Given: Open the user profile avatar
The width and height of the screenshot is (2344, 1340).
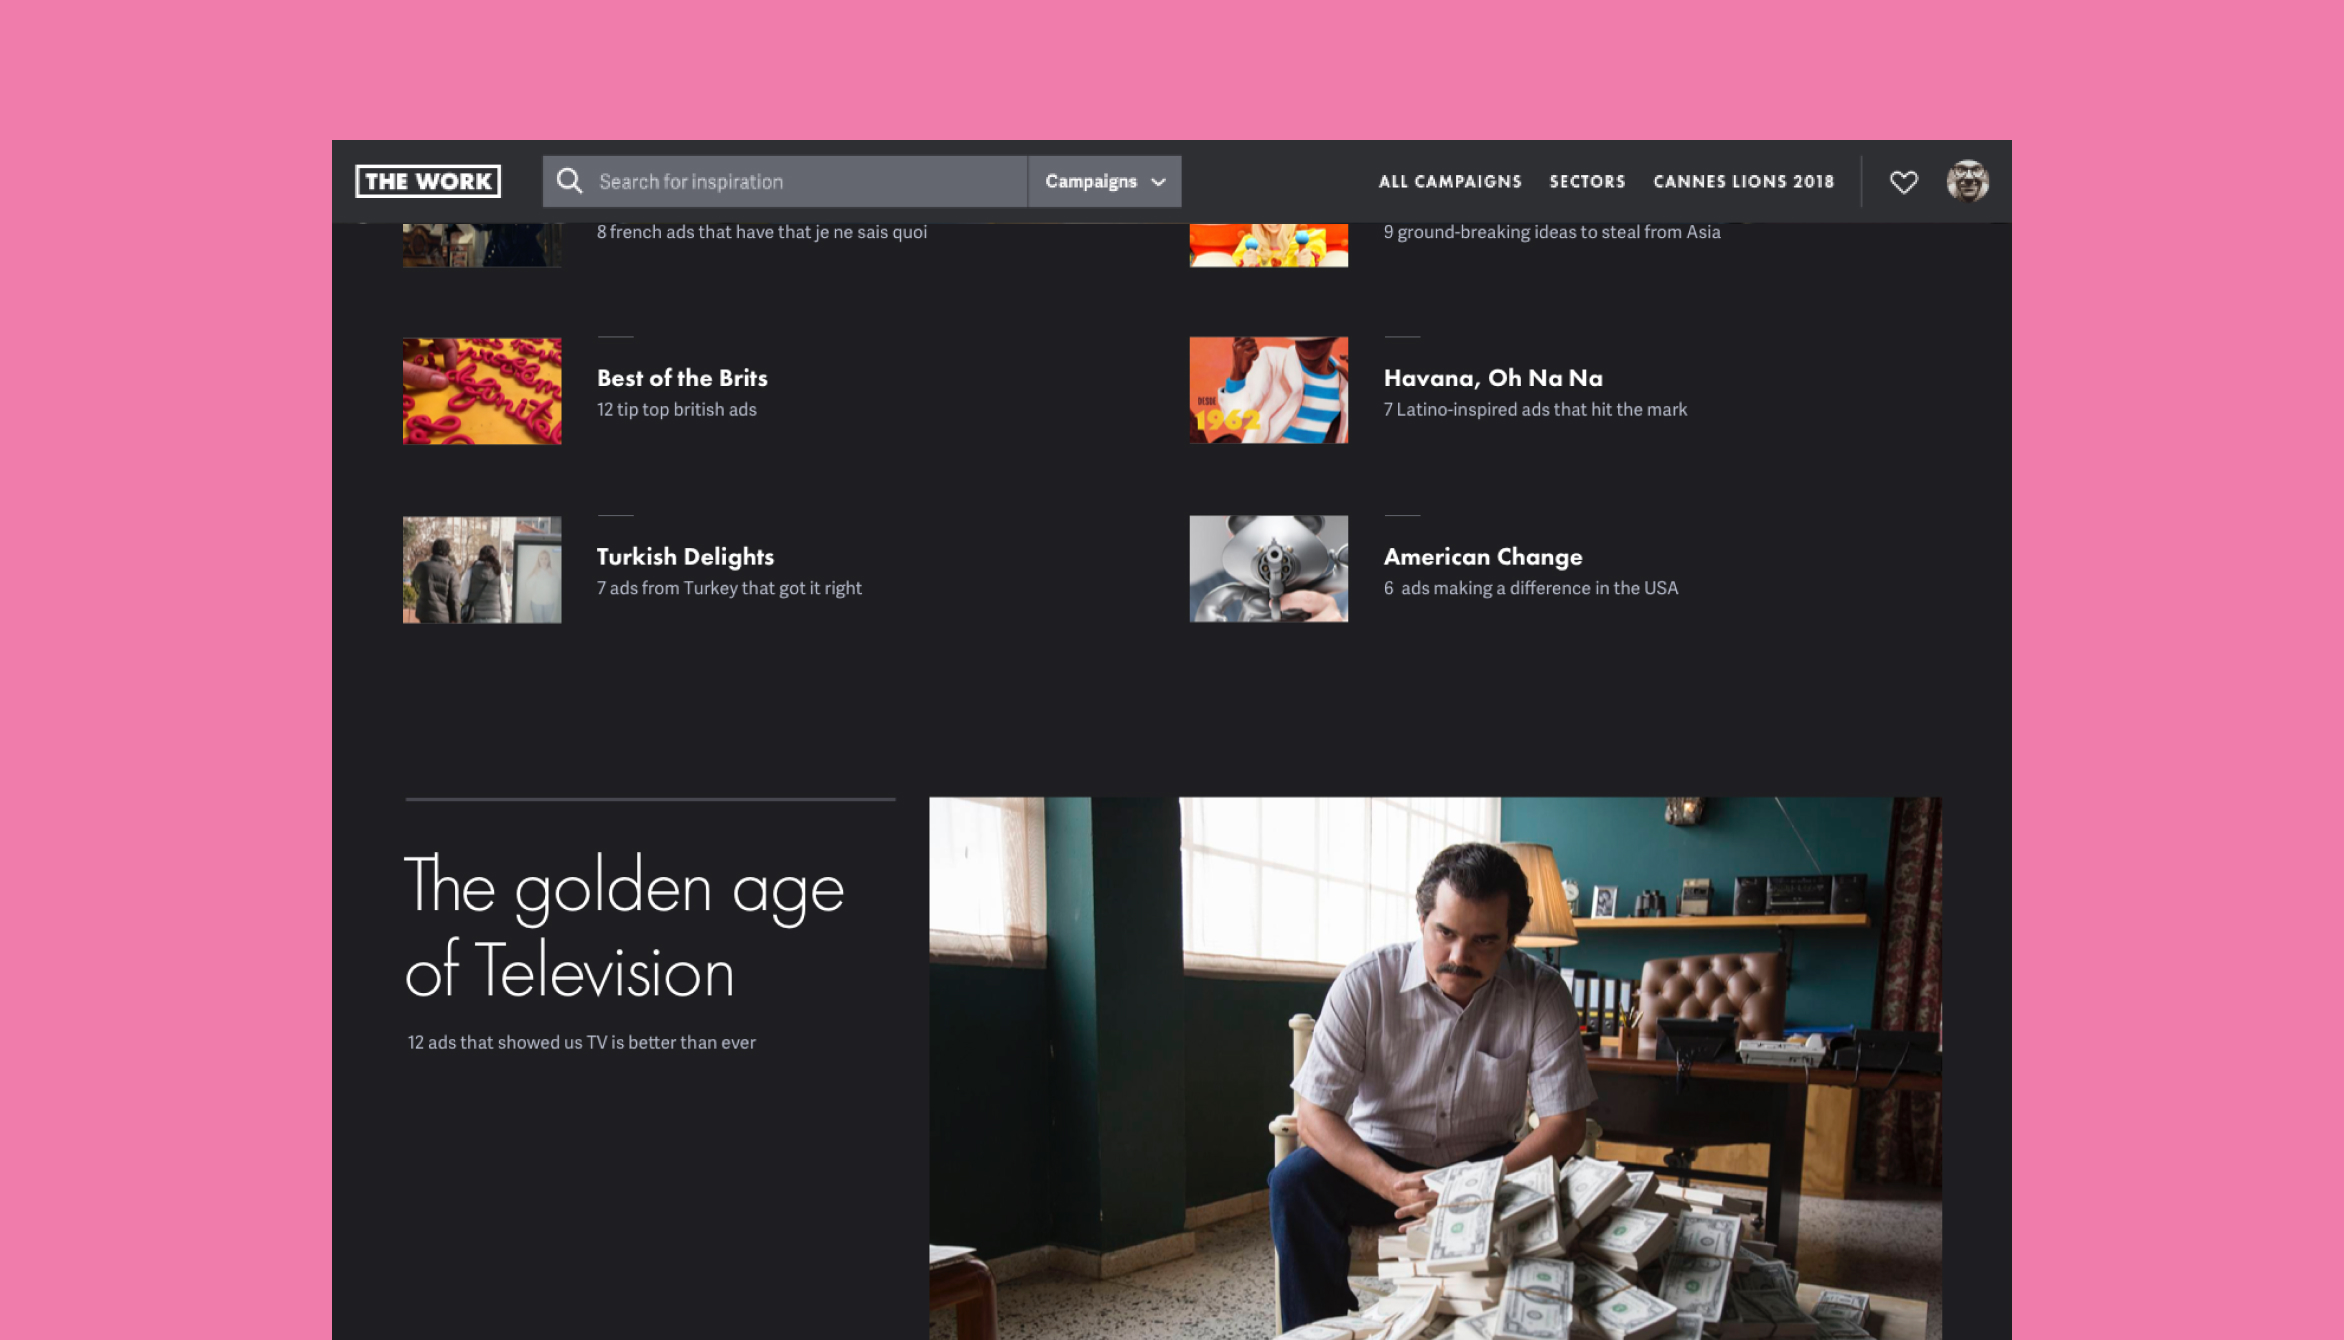Looking at the screenshot, I should pos(1967,182).
